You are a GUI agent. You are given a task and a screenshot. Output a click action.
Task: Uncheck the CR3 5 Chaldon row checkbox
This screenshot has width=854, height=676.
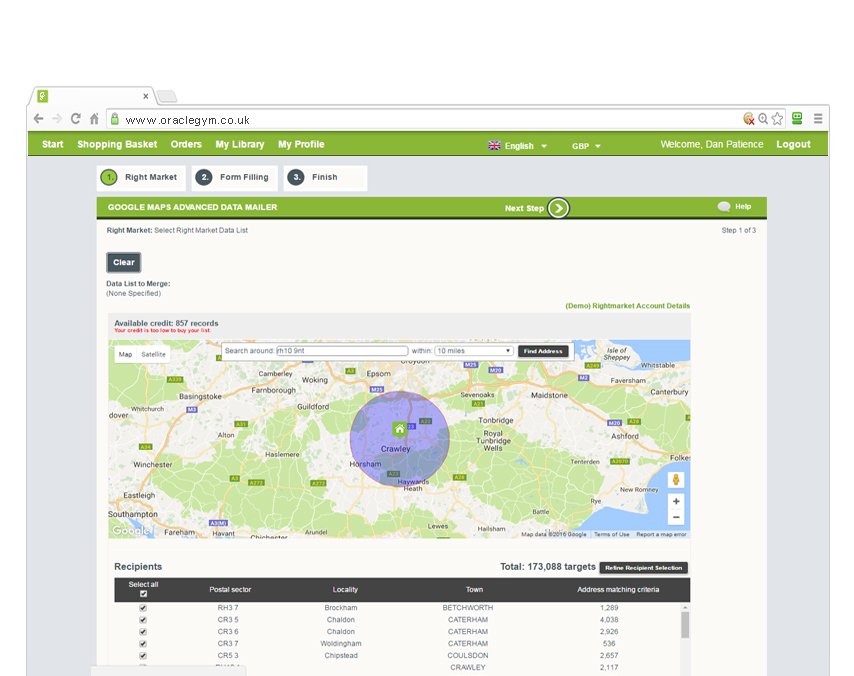[143, 620]
